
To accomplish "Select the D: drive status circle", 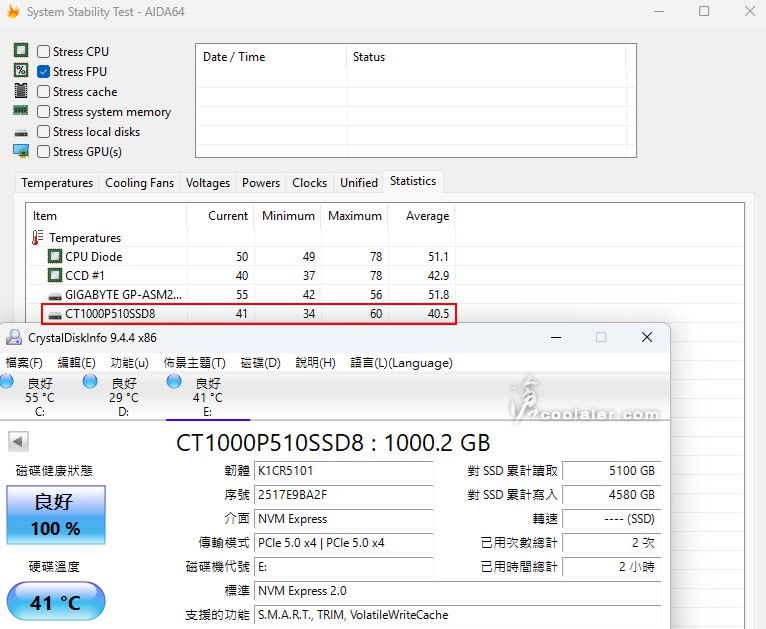I will coord(90,381).
